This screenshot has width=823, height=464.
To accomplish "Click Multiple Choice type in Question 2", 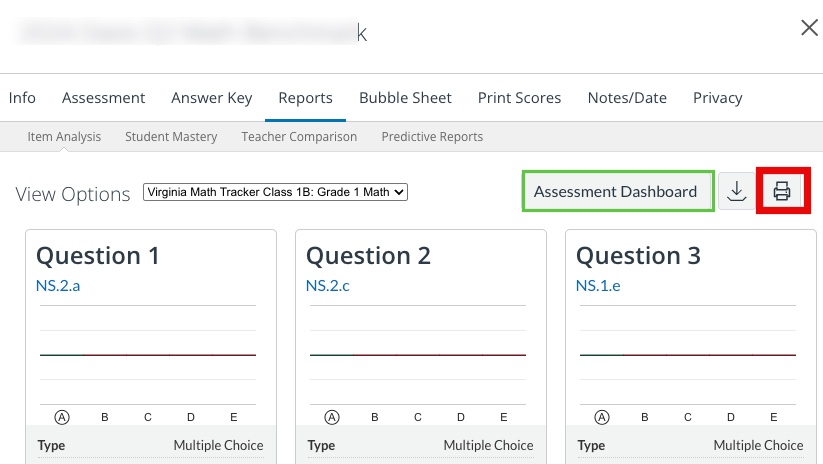I will click(x=488, y=445).
